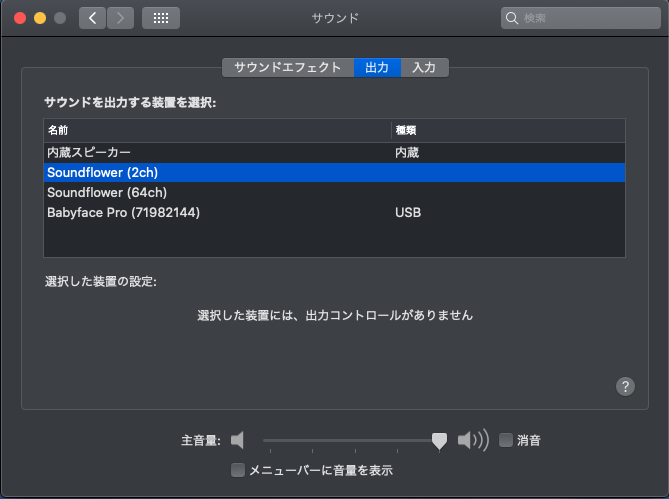Go back with the left chevron button
The image size is (669, 499).
pyautogui.click(x=92, y=18)
